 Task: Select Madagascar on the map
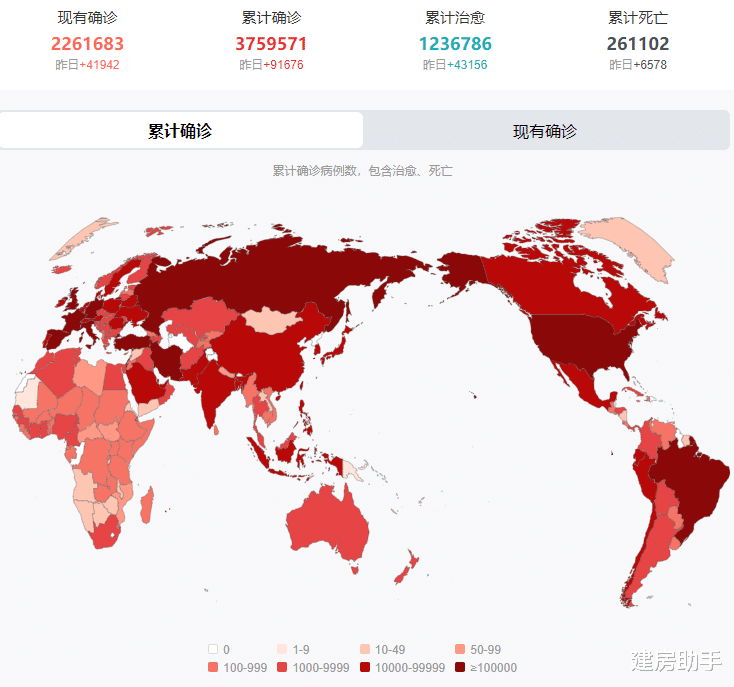pos(147,505)
